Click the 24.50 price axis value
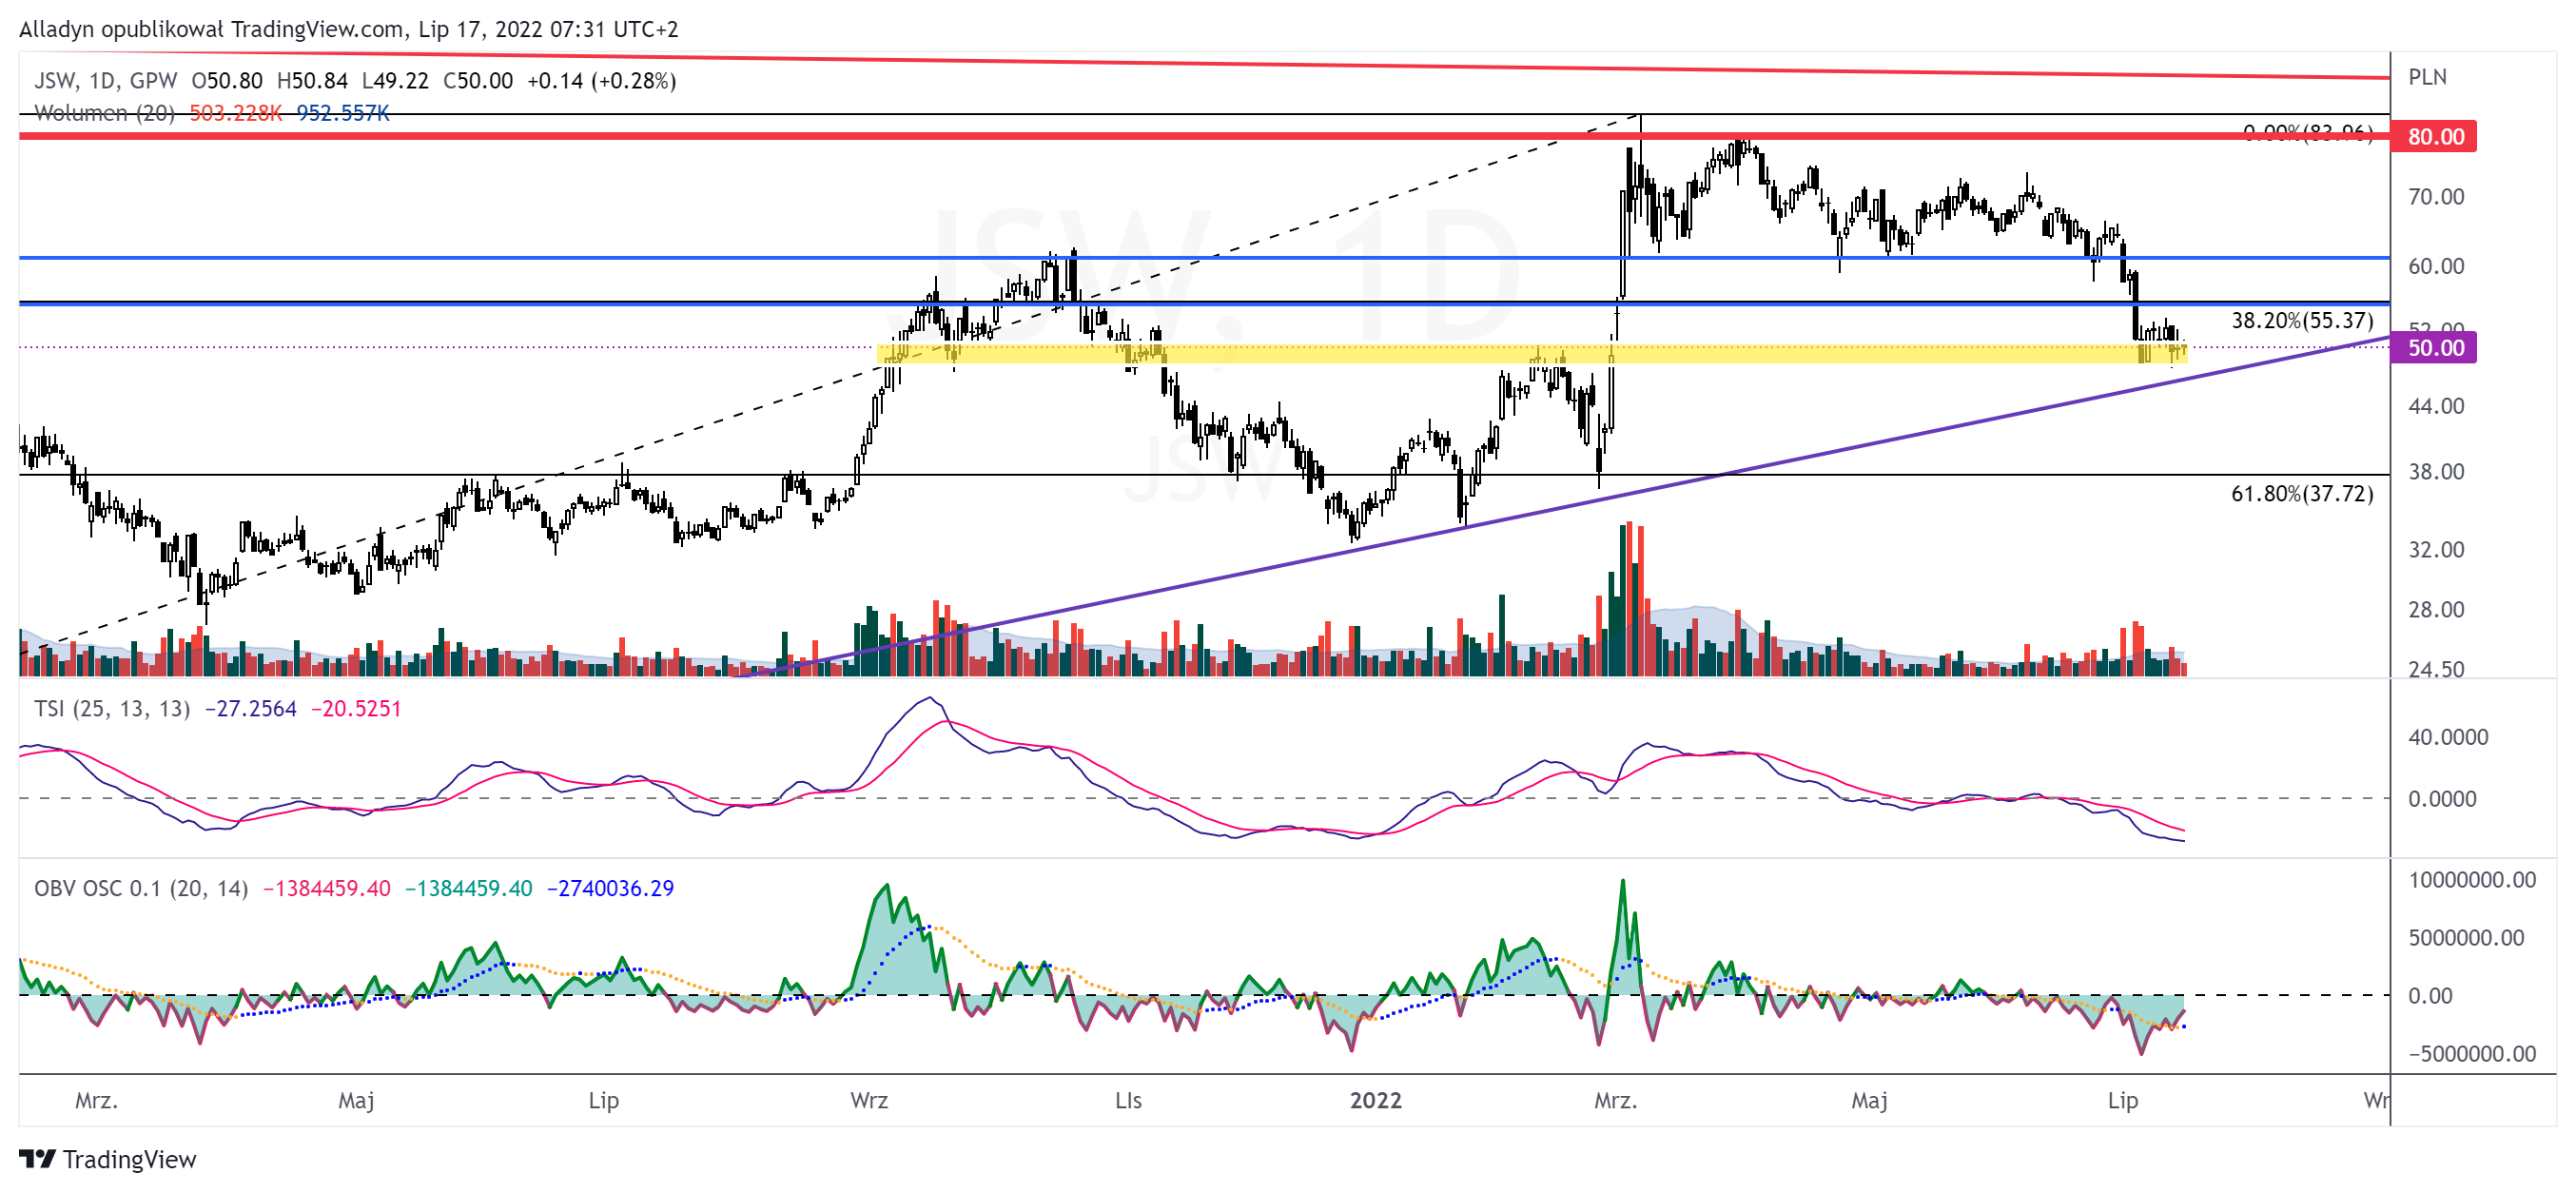Viewport: 2576px width, 1193px height. 2436,669
